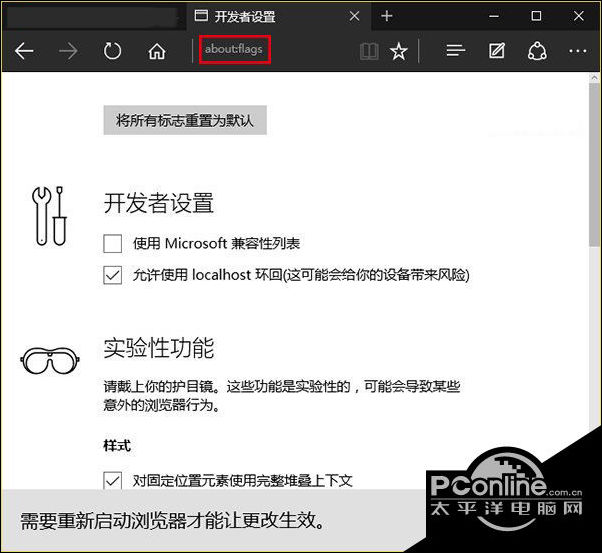Minimize the browser window

(494, 16)
